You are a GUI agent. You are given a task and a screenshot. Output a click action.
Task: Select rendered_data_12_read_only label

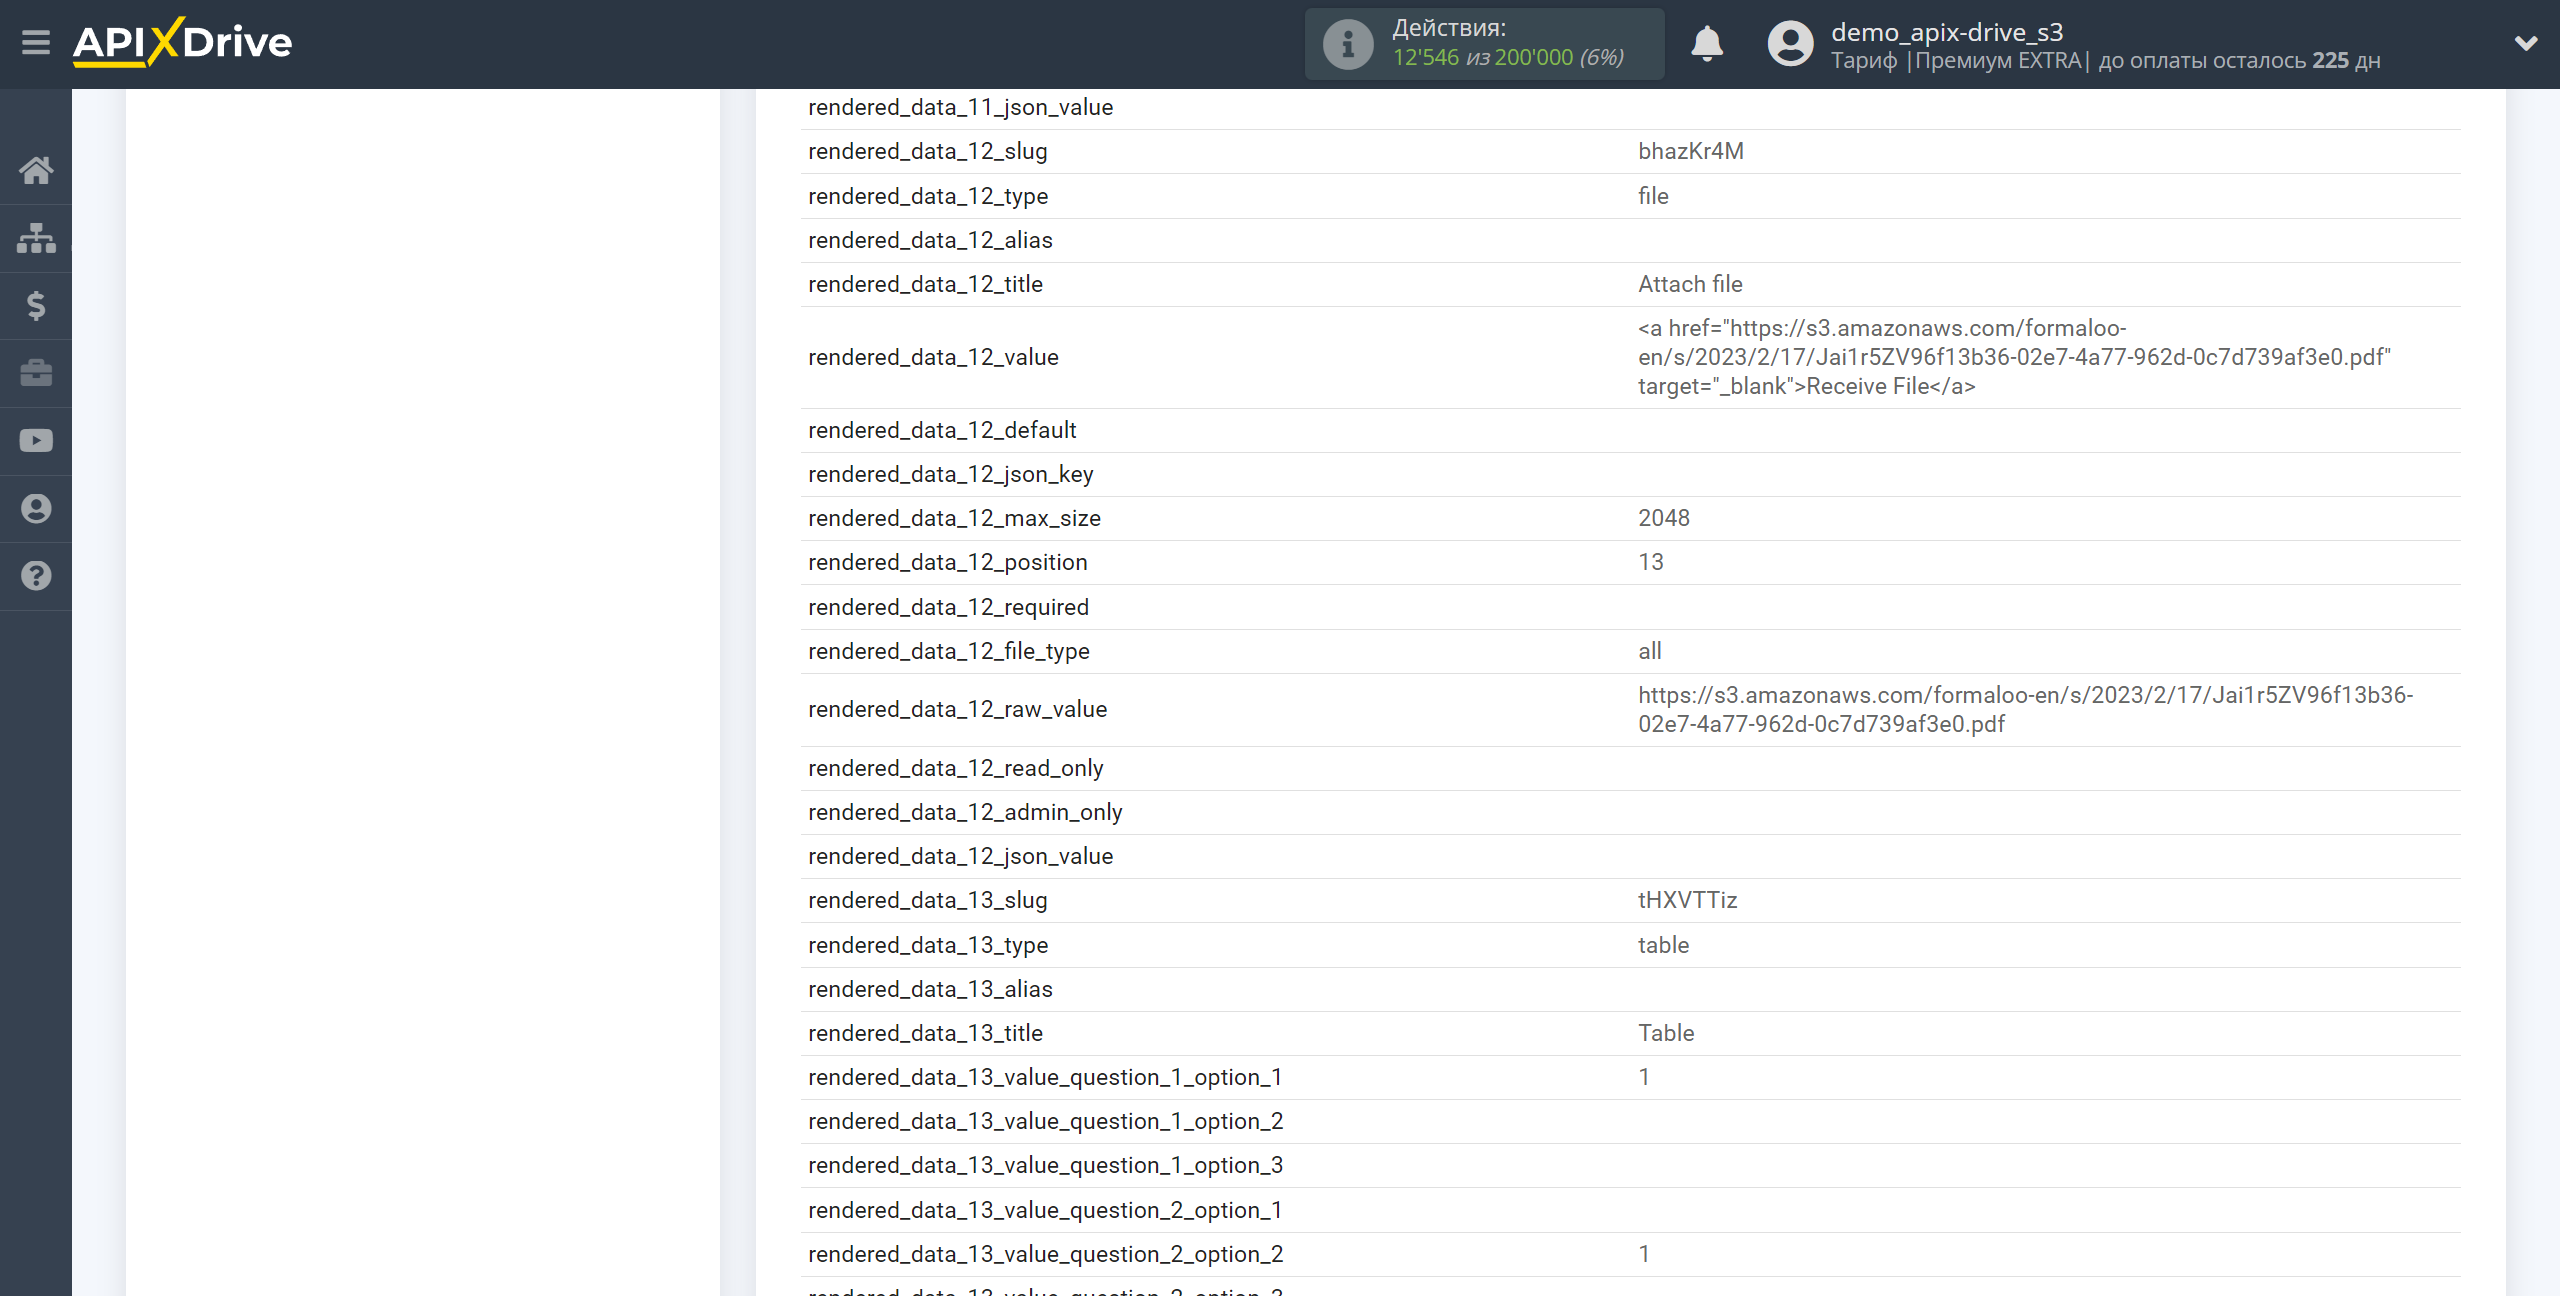[956, 768]
